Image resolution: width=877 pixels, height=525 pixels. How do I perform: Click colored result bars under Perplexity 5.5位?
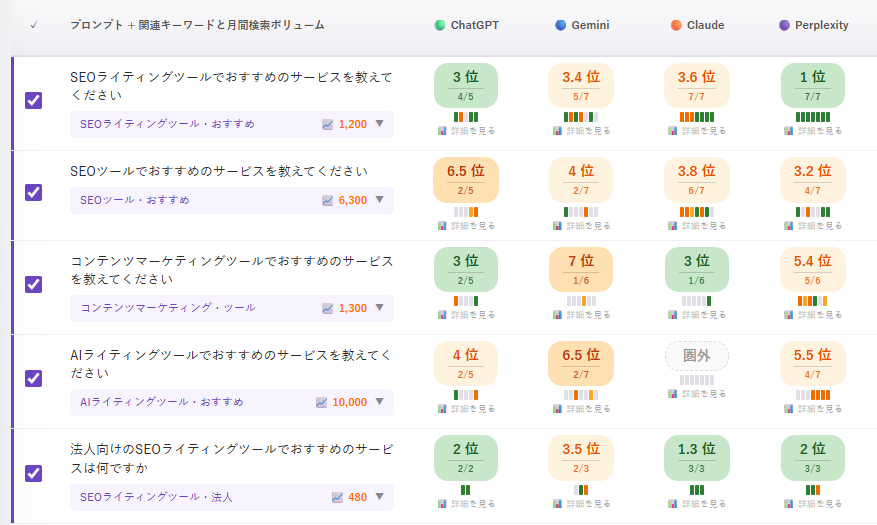coord(813,395)
